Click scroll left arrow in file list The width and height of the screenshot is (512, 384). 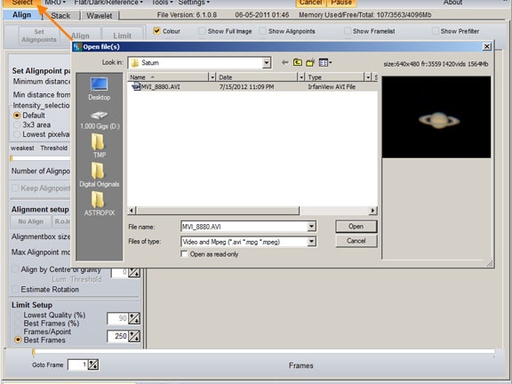coord(132,210)
